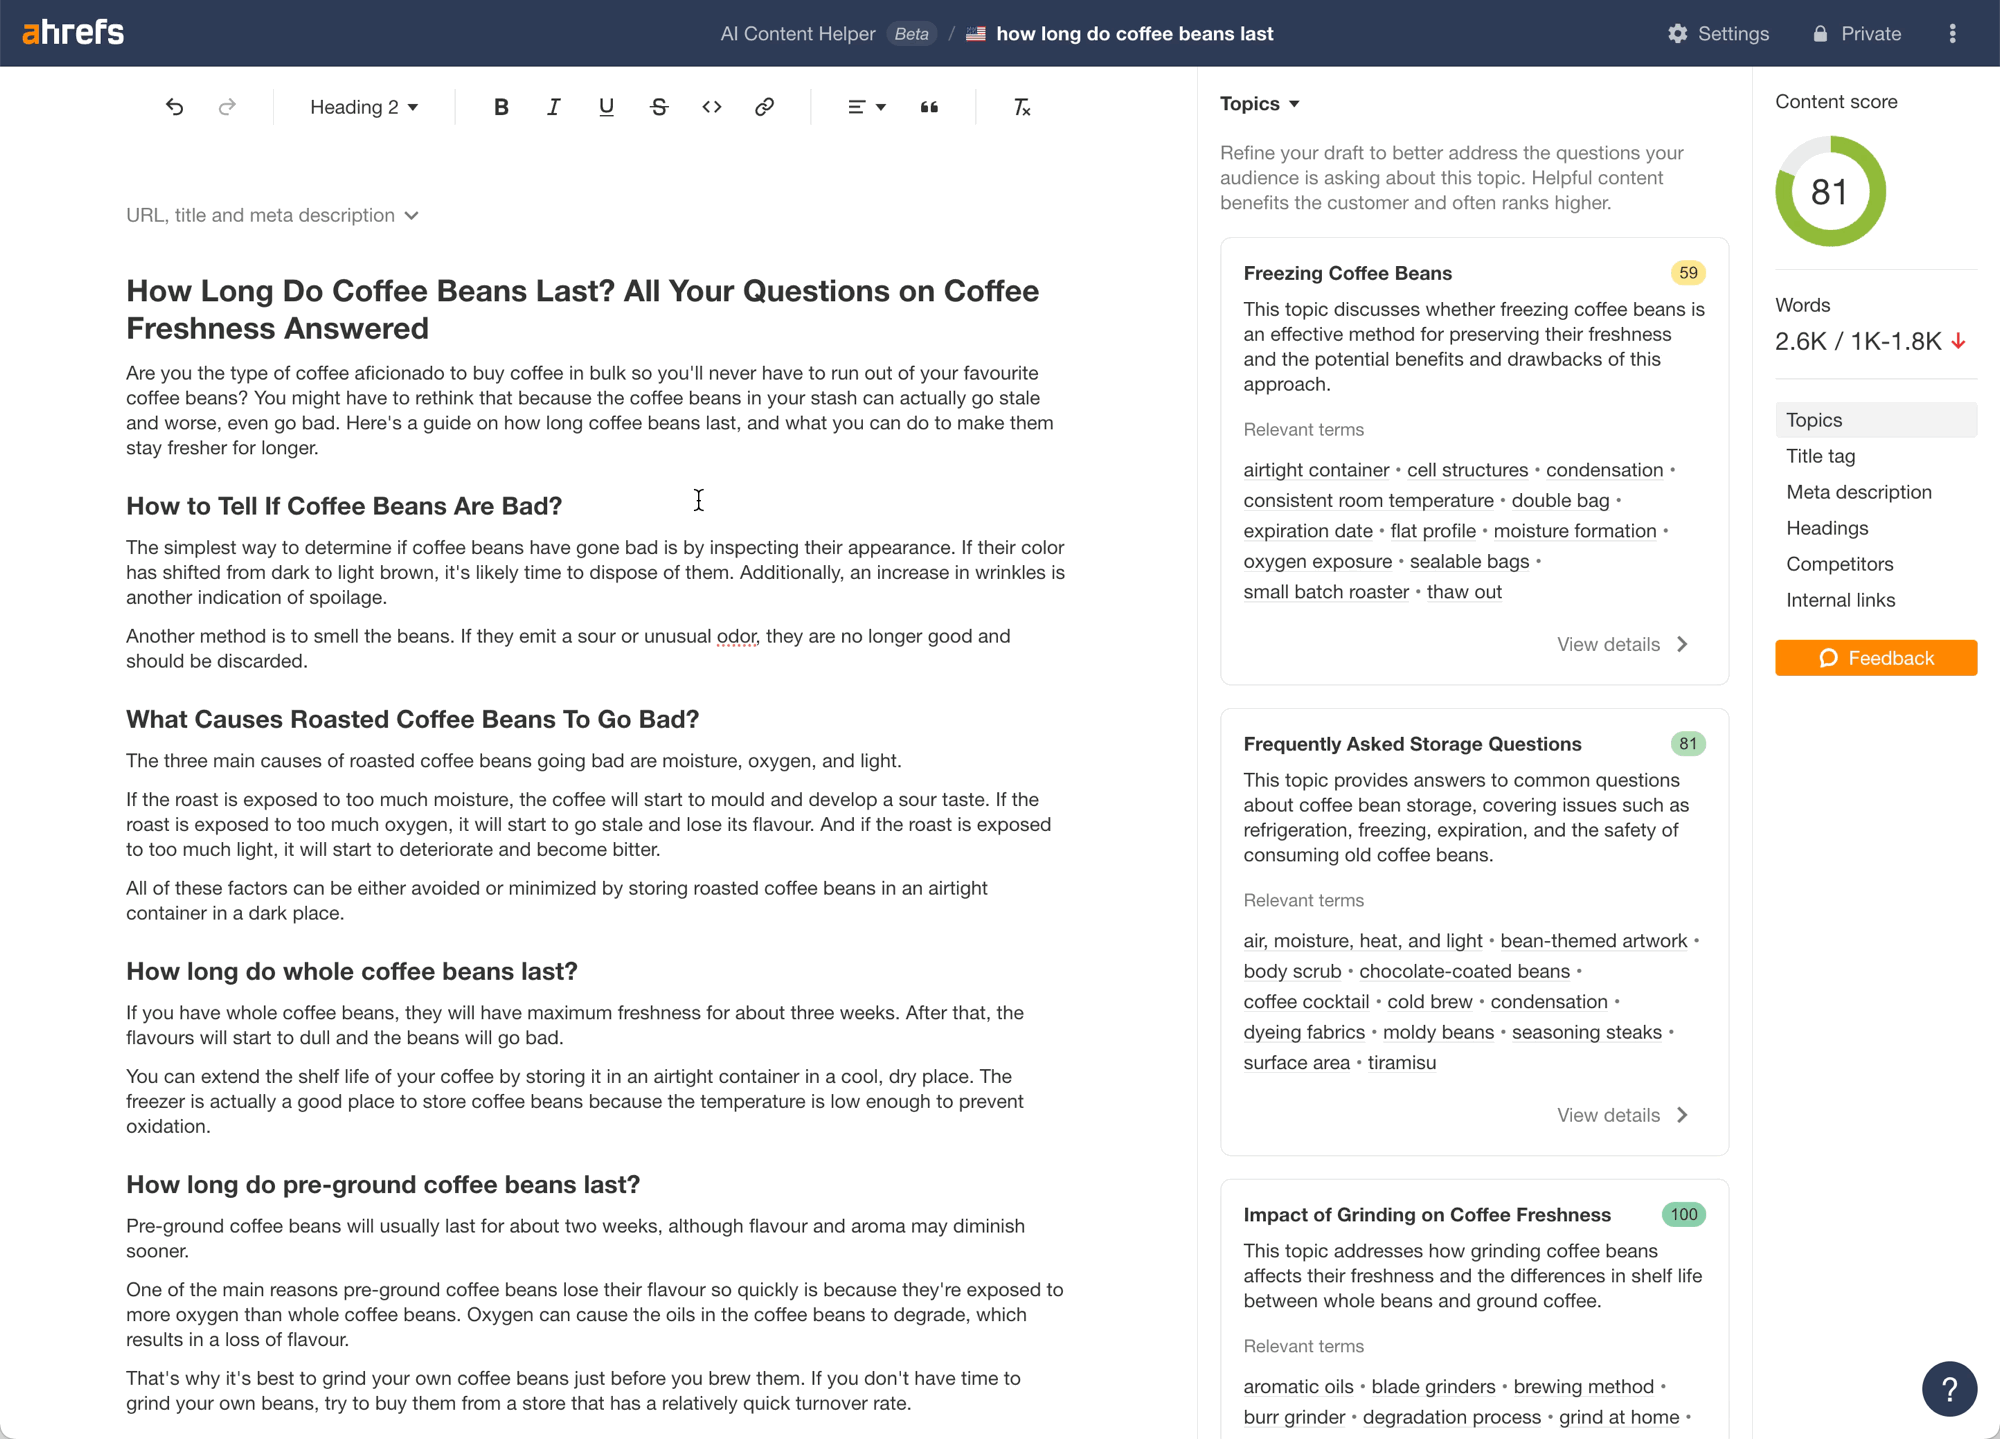Insert a block quote

[929, 107]
